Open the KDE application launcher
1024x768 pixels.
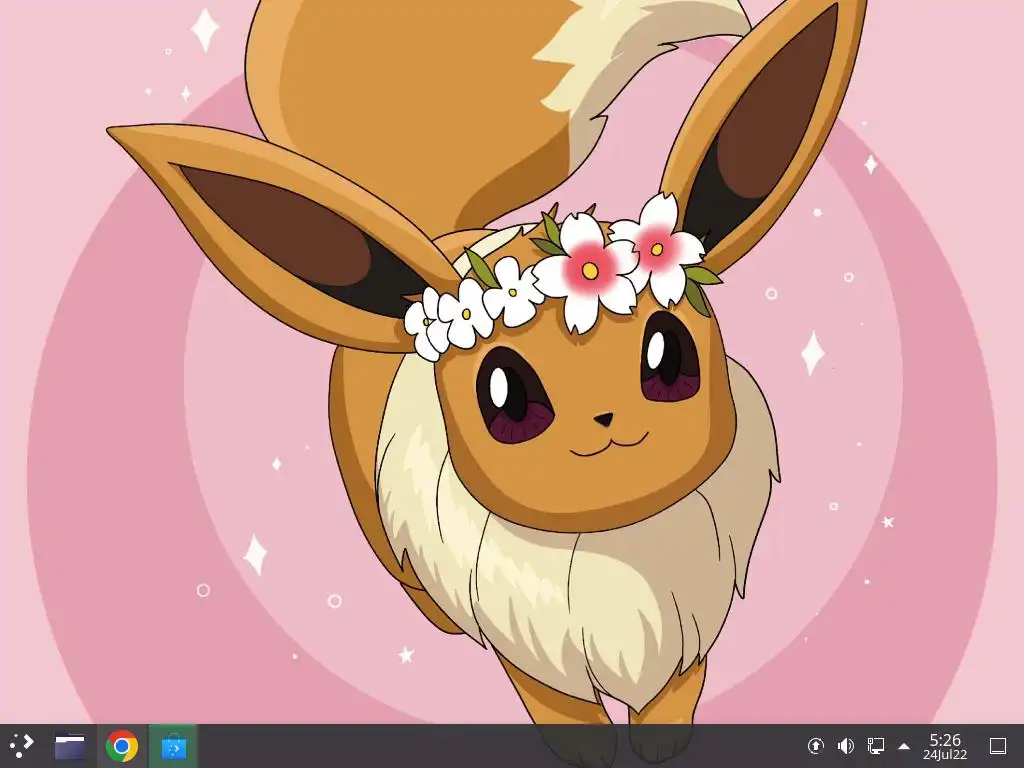(x=22, y=746)
